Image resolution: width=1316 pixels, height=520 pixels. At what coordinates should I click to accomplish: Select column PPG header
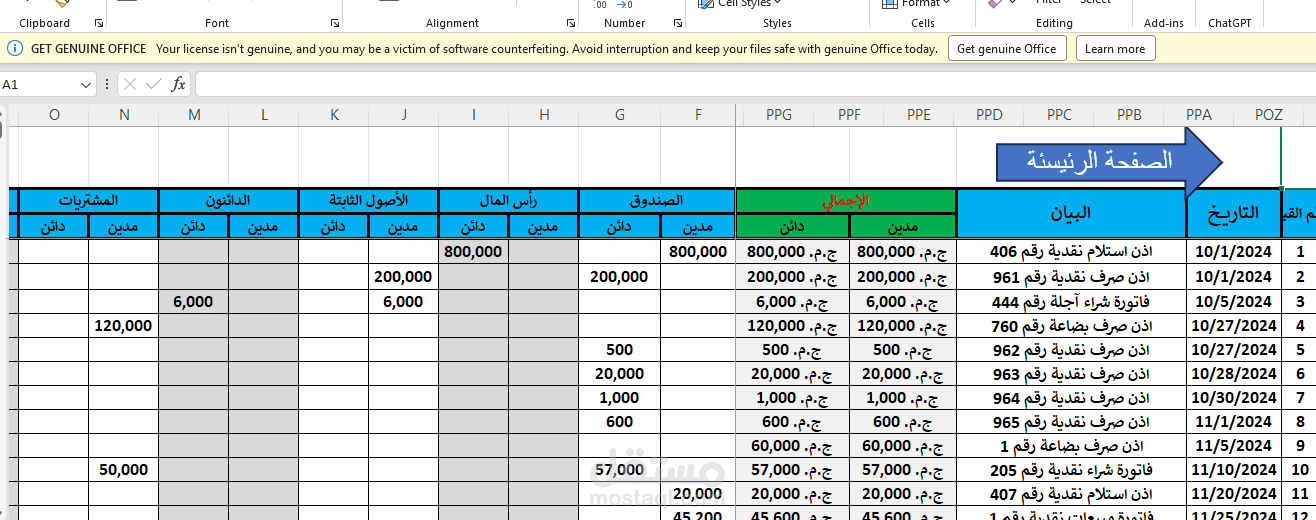(779, 115)
